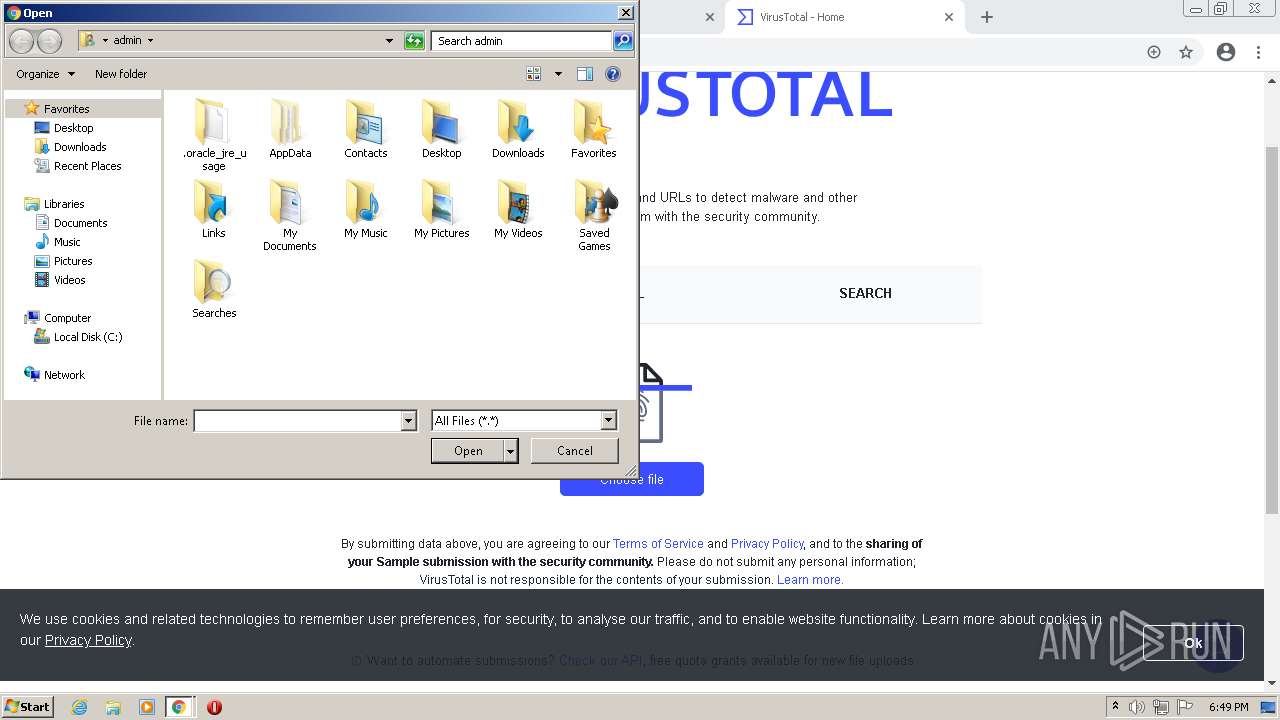This screenshot has width=1280, height=720.
Task: Select Network in navigation pane
Action: click(x=64, y=375)
